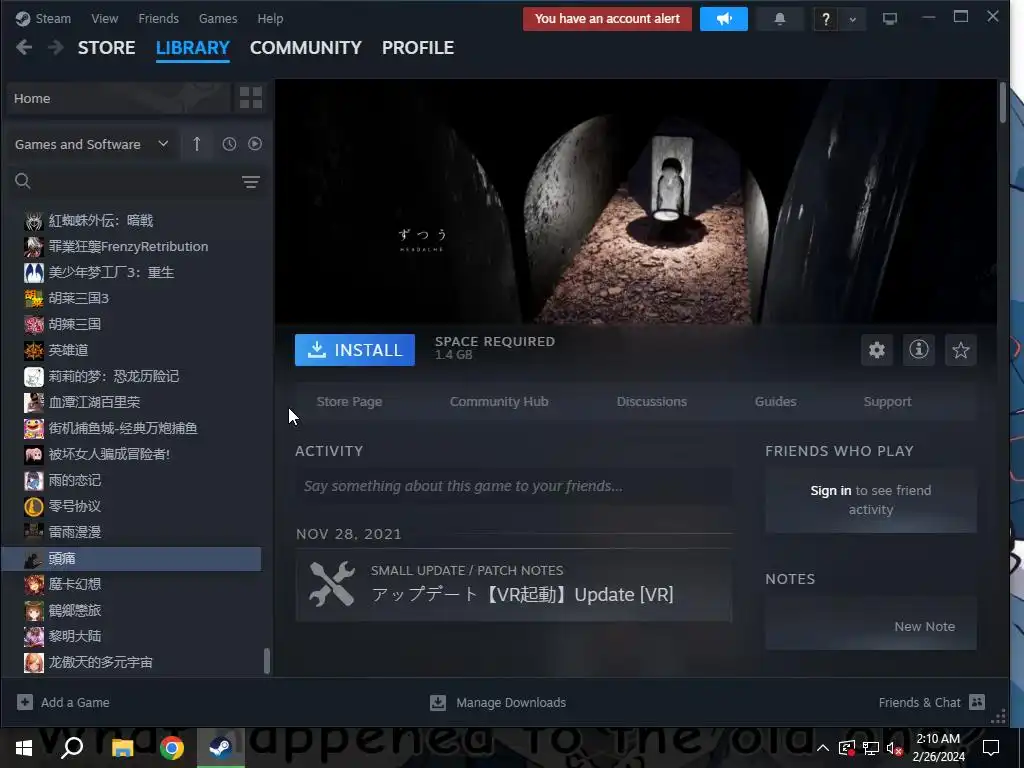Screen dimensions: 1024x768
Task: Click the account alert banner
Action: [607, 19]
